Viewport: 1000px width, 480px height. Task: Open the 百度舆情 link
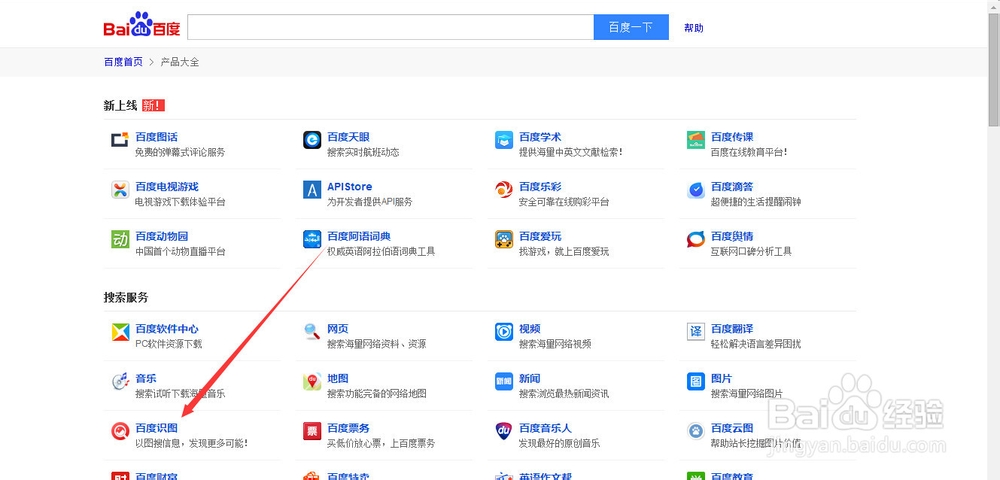tap(732, 236)
